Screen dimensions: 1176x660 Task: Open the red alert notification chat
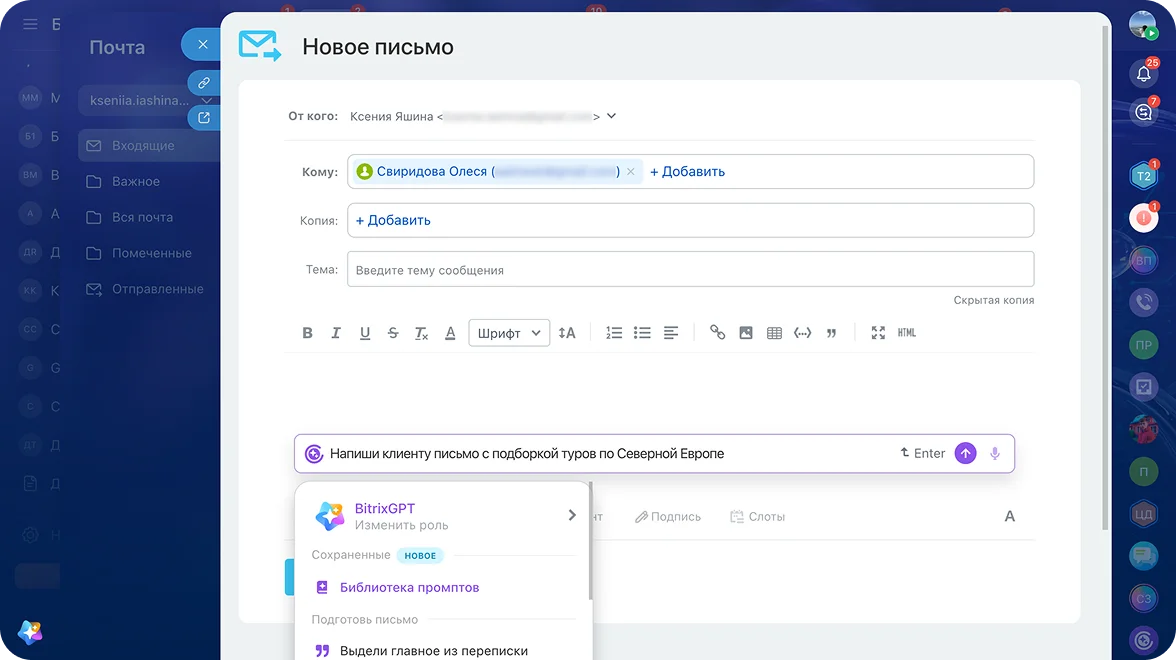point(1143,218)
